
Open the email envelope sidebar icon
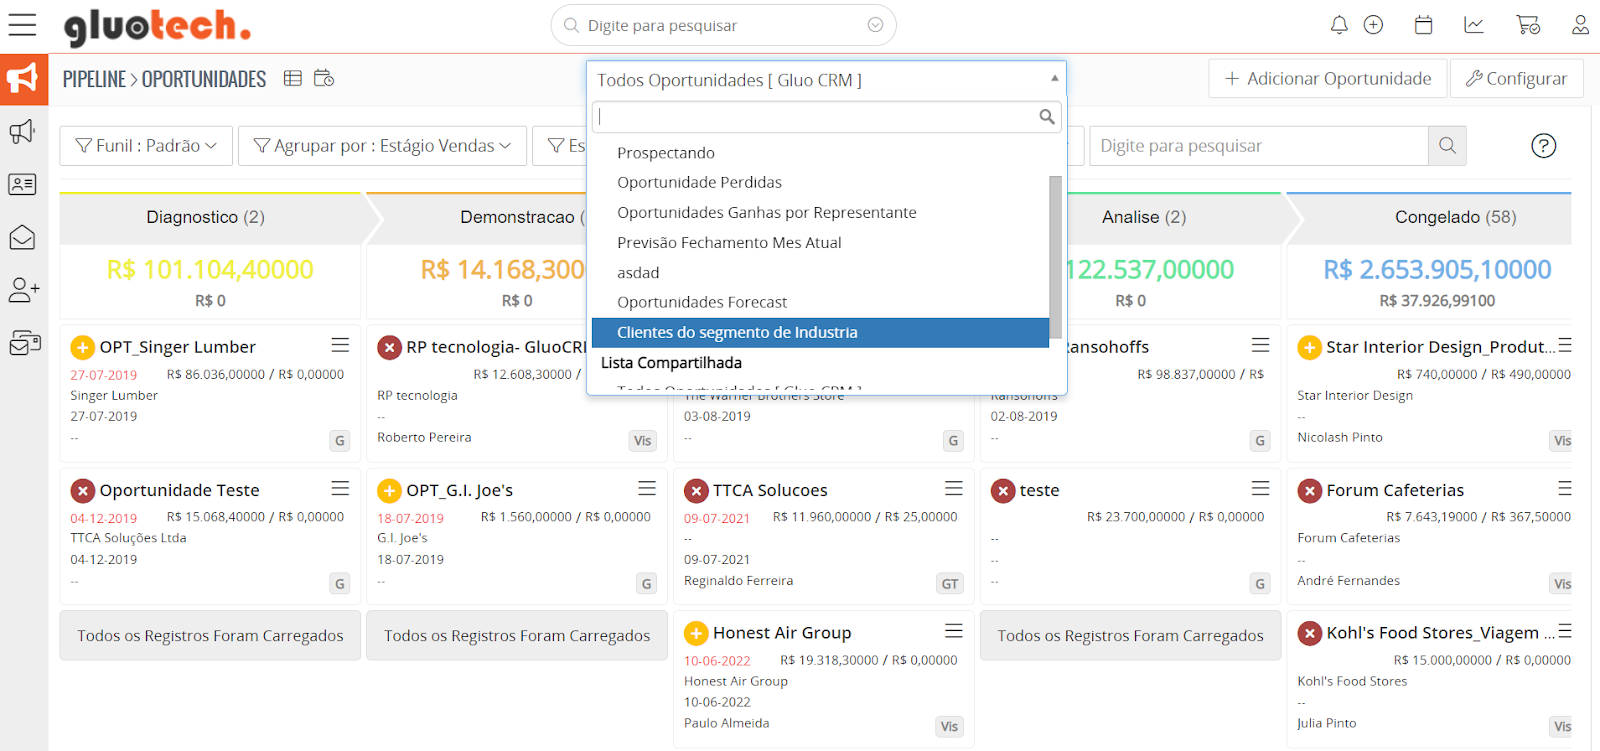tap(23, 237)
